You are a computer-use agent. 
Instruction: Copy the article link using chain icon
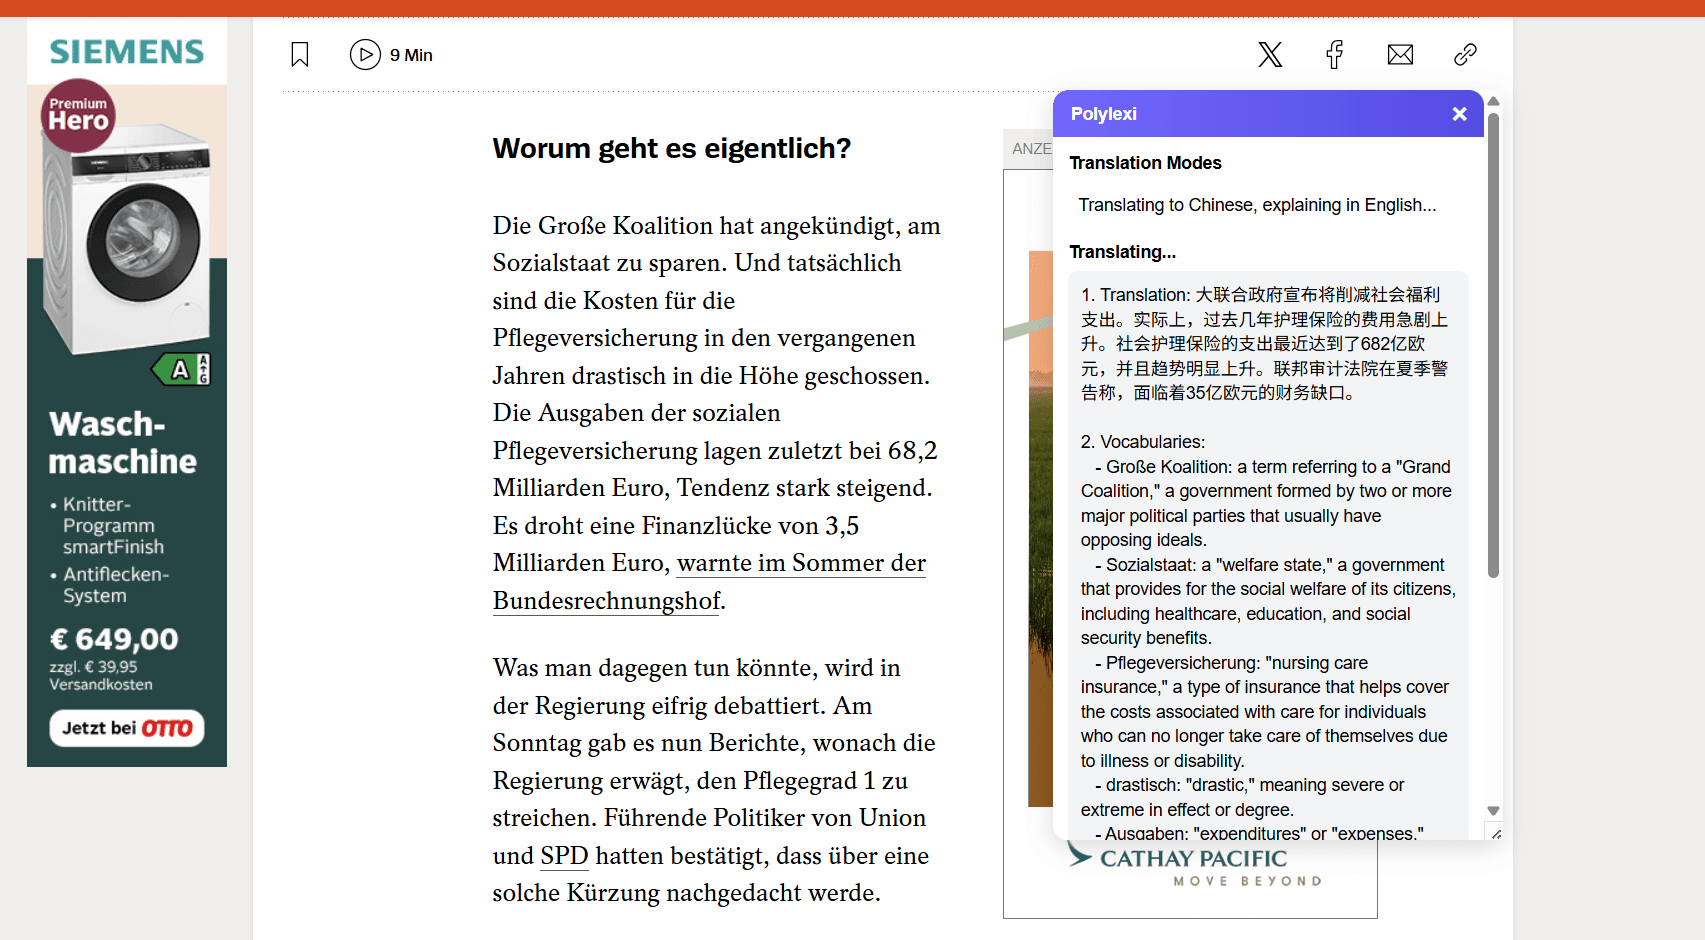[x=1464, y=55]
